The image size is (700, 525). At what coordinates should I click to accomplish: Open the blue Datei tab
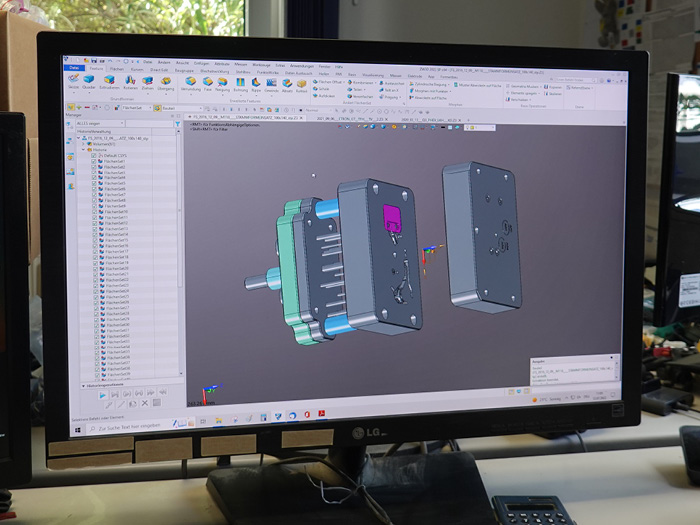coord(75,68)
